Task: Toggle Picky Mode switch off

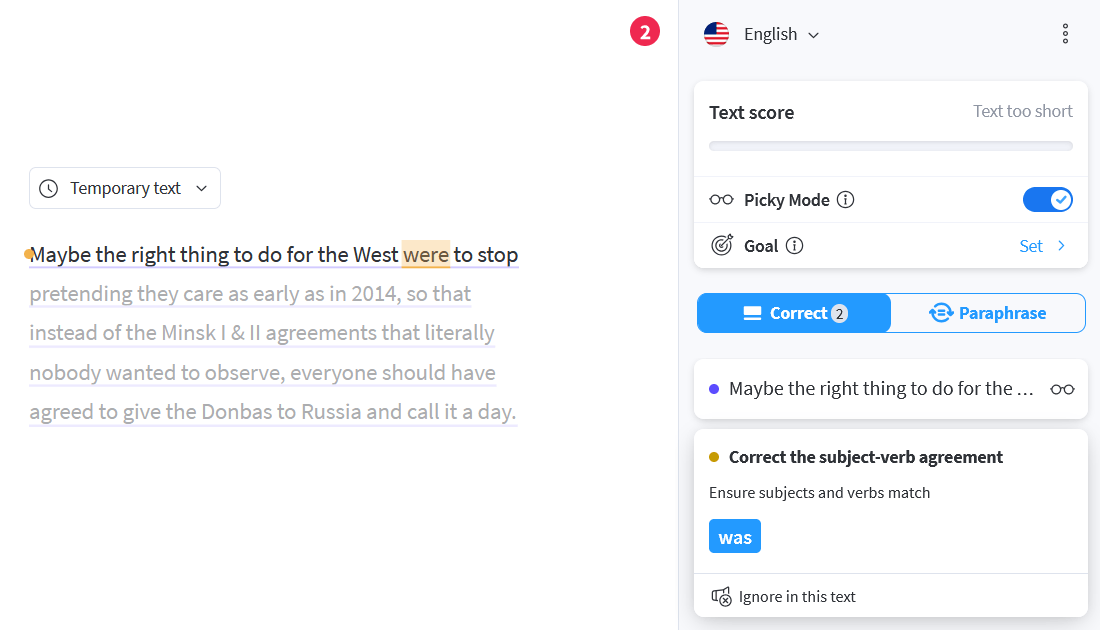Action: [1047, 200]
